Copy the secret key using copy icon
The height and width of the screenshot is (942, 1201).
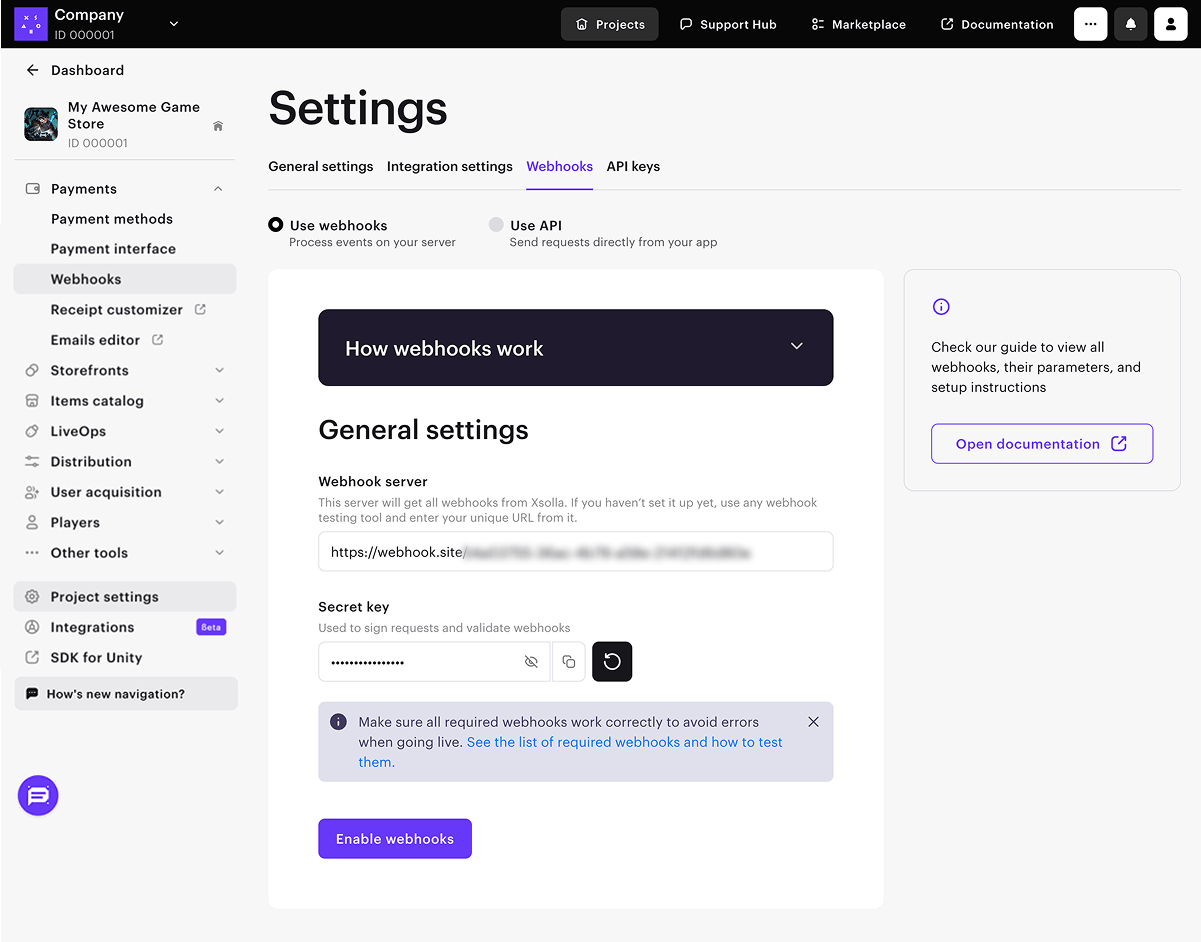pos(568,662)
